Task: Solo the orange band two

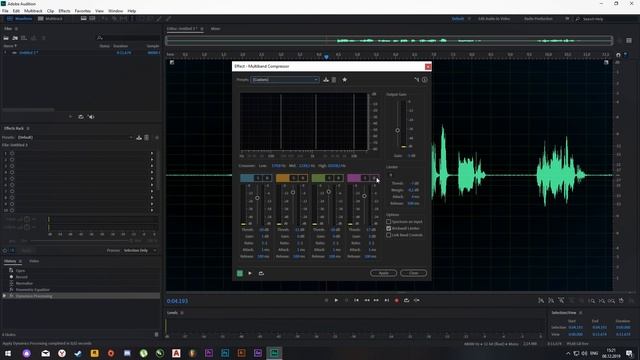Action: coord(293,178)
